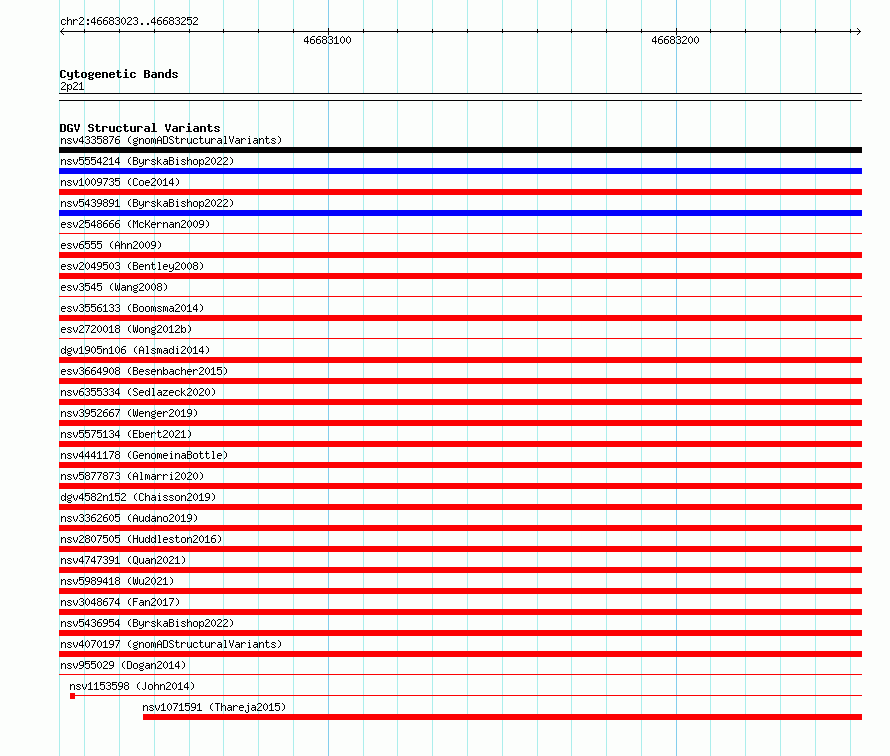This screenshot has height=756, width=890.
Task: Select dgv4582n152 Chaisson2019 label
Action: tap(138, 497)
